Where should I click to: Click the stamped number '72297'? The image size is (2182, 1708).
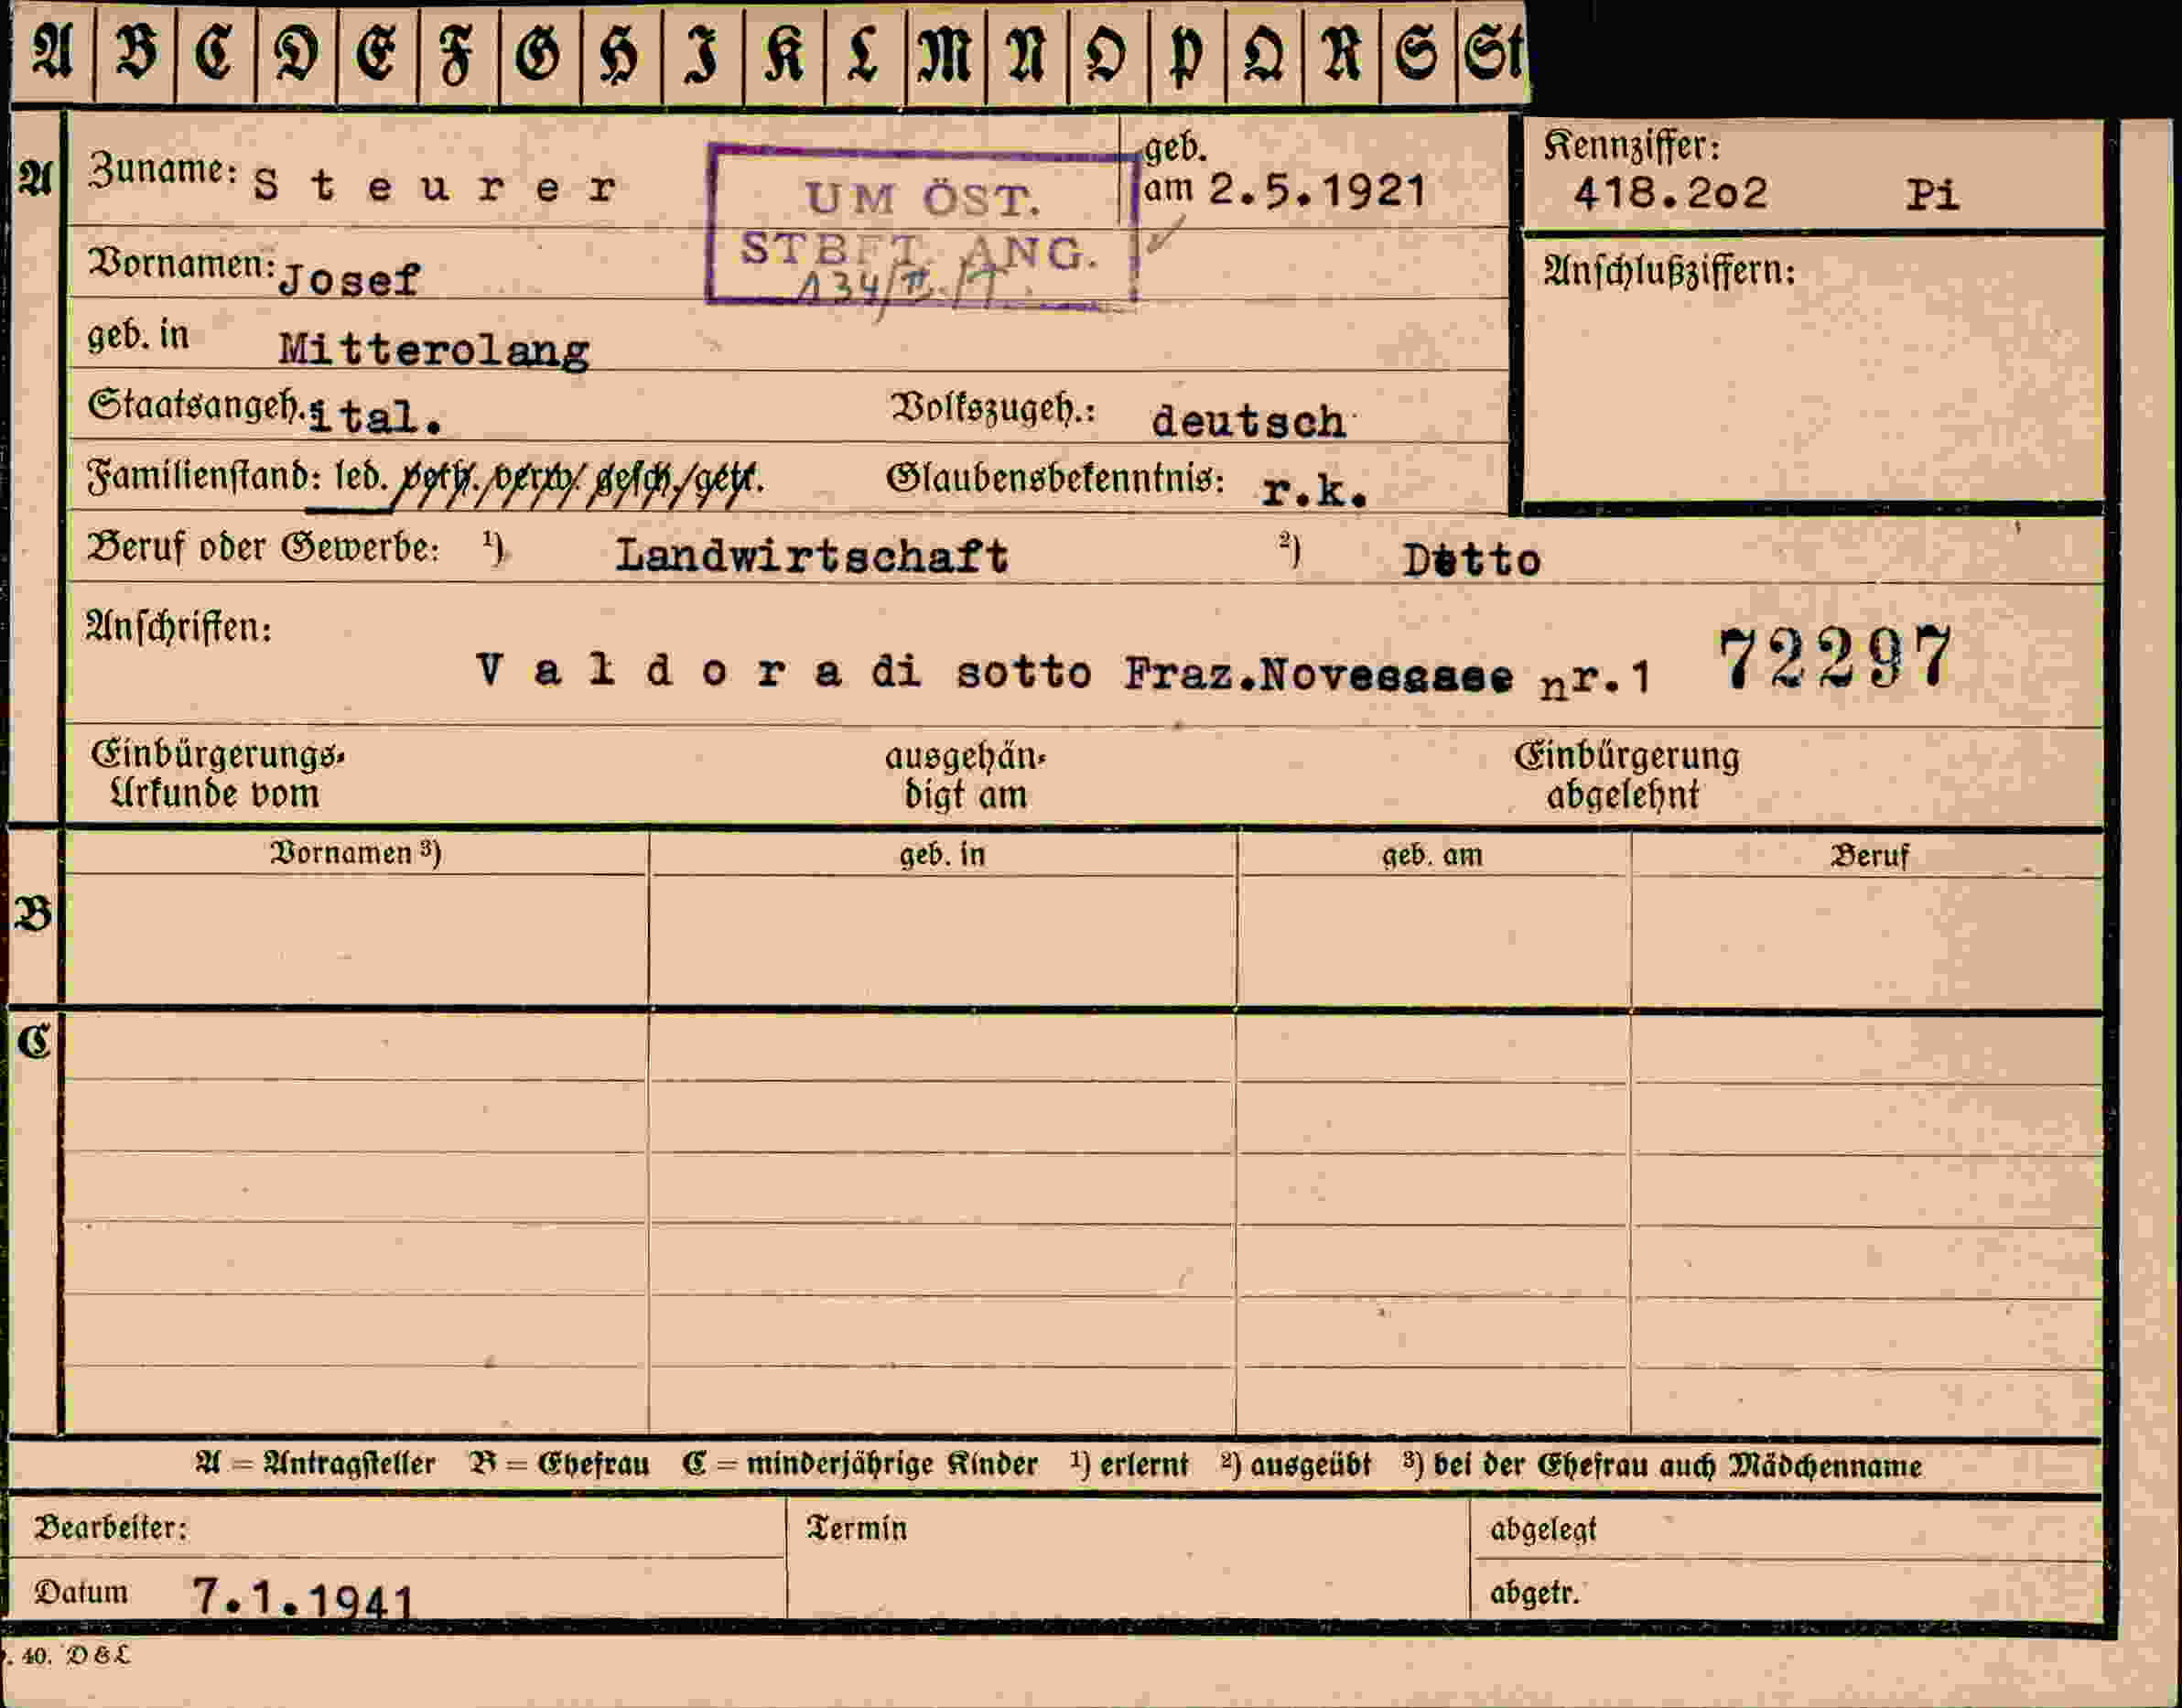(1836, 657)
